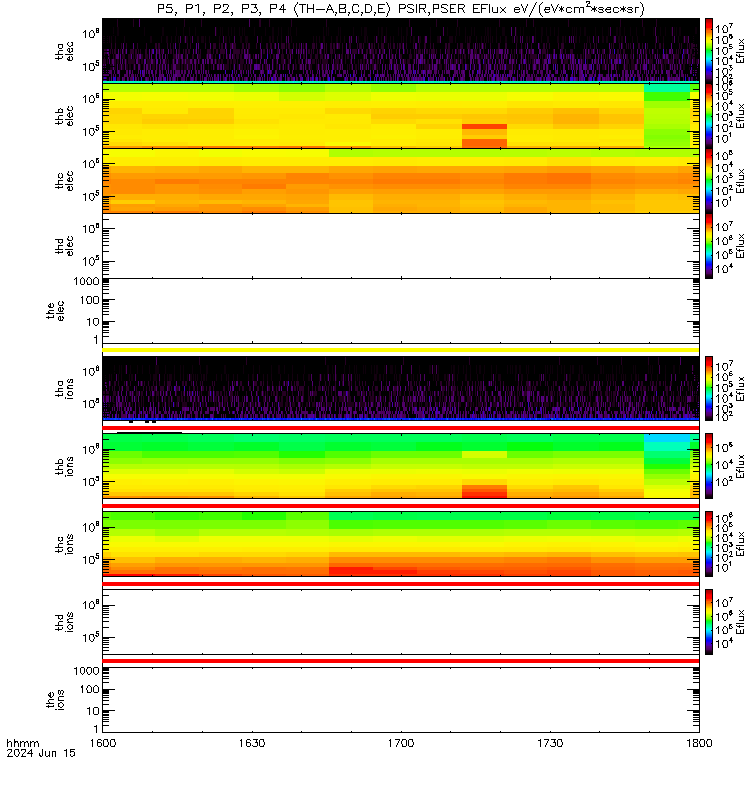Click the color bar beside thc ions panel
This screenshot has height=800, width=750.
(709, 544)
